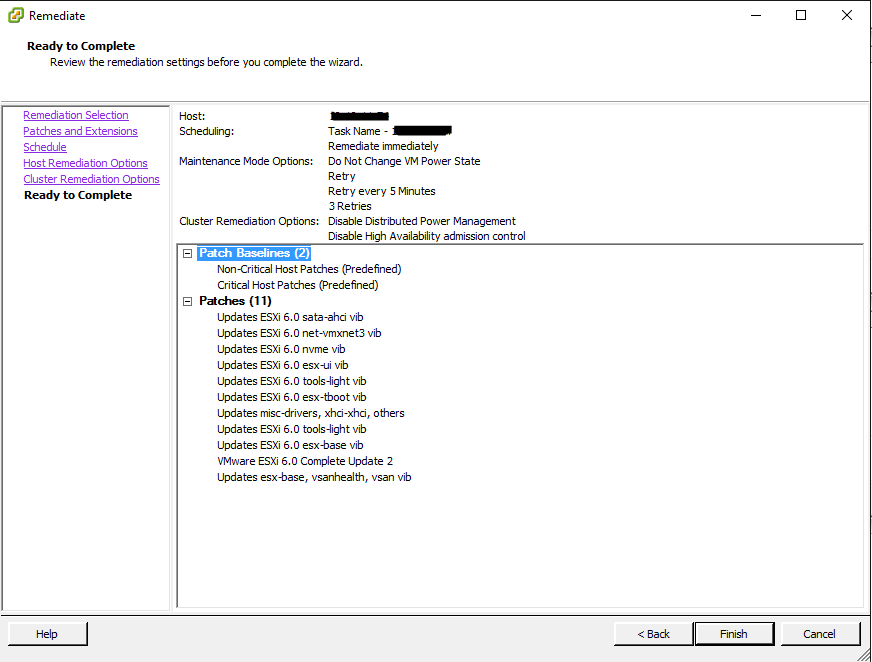Select Updates ESXi 6.0 esx-base vib
Screen dimensions: 872x662
click(x=290, y=445)
